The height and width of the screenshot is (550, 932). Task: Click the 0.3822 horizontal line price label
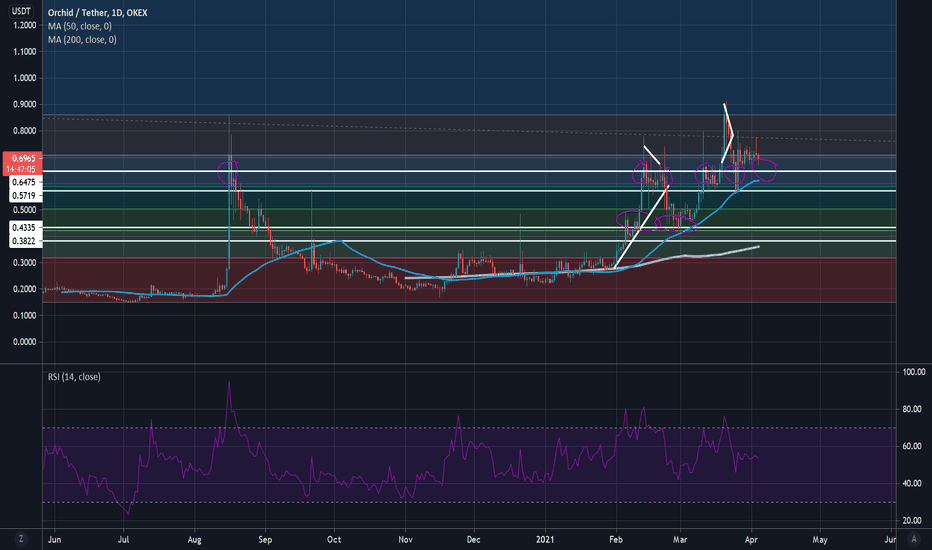click(26, 241)
